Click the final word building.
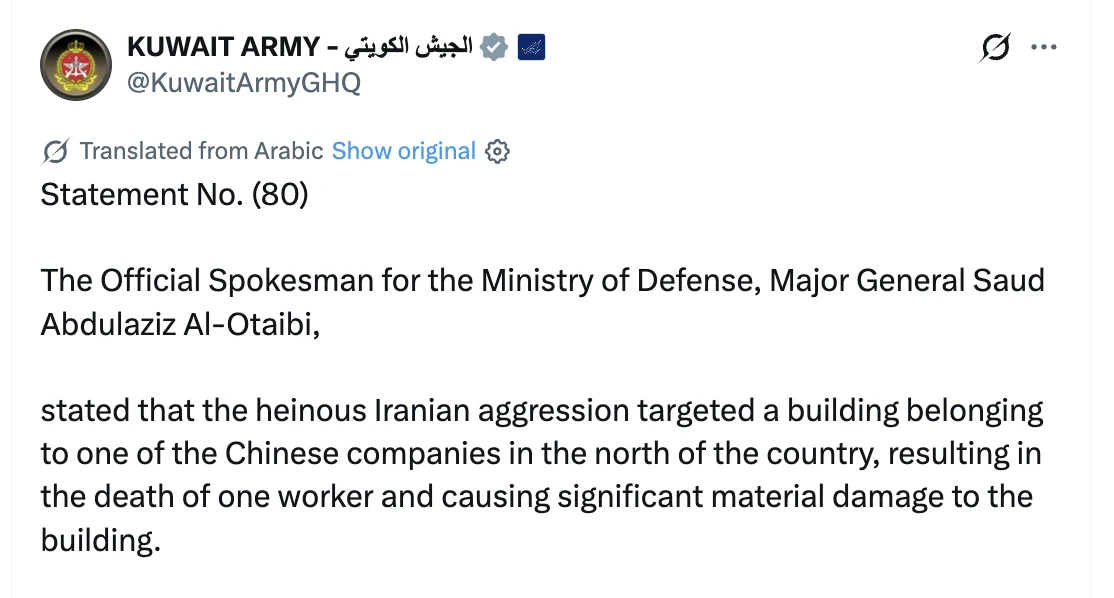The image size is (1114, 598). 101,540
